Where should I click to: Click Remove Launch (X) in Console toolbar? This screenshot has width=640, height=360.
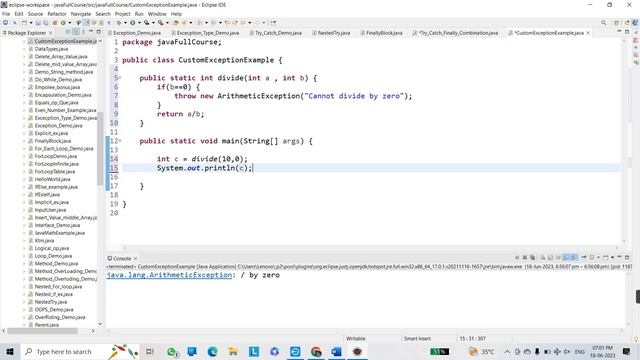[525, 258]
